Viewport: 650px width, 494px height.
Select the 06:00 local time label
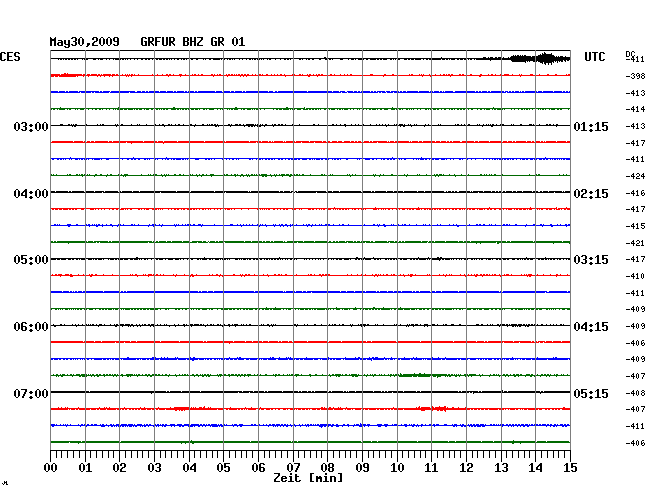[x=31, y=327]
